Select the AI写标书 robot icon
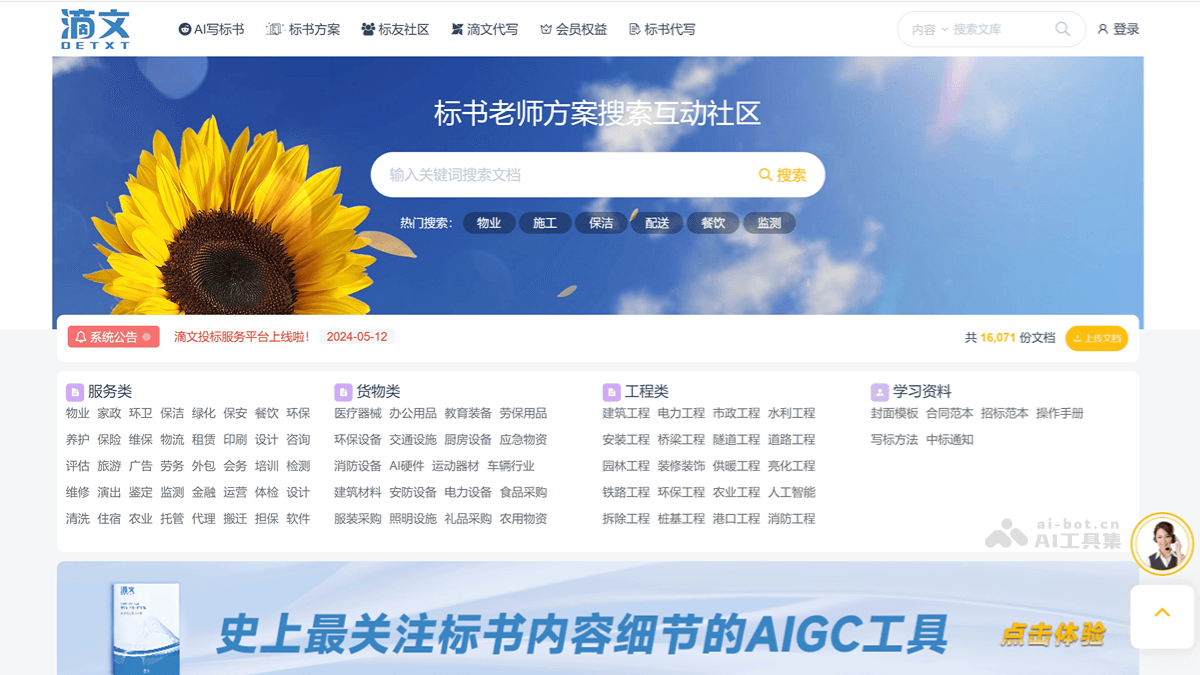 click(185, 29)
